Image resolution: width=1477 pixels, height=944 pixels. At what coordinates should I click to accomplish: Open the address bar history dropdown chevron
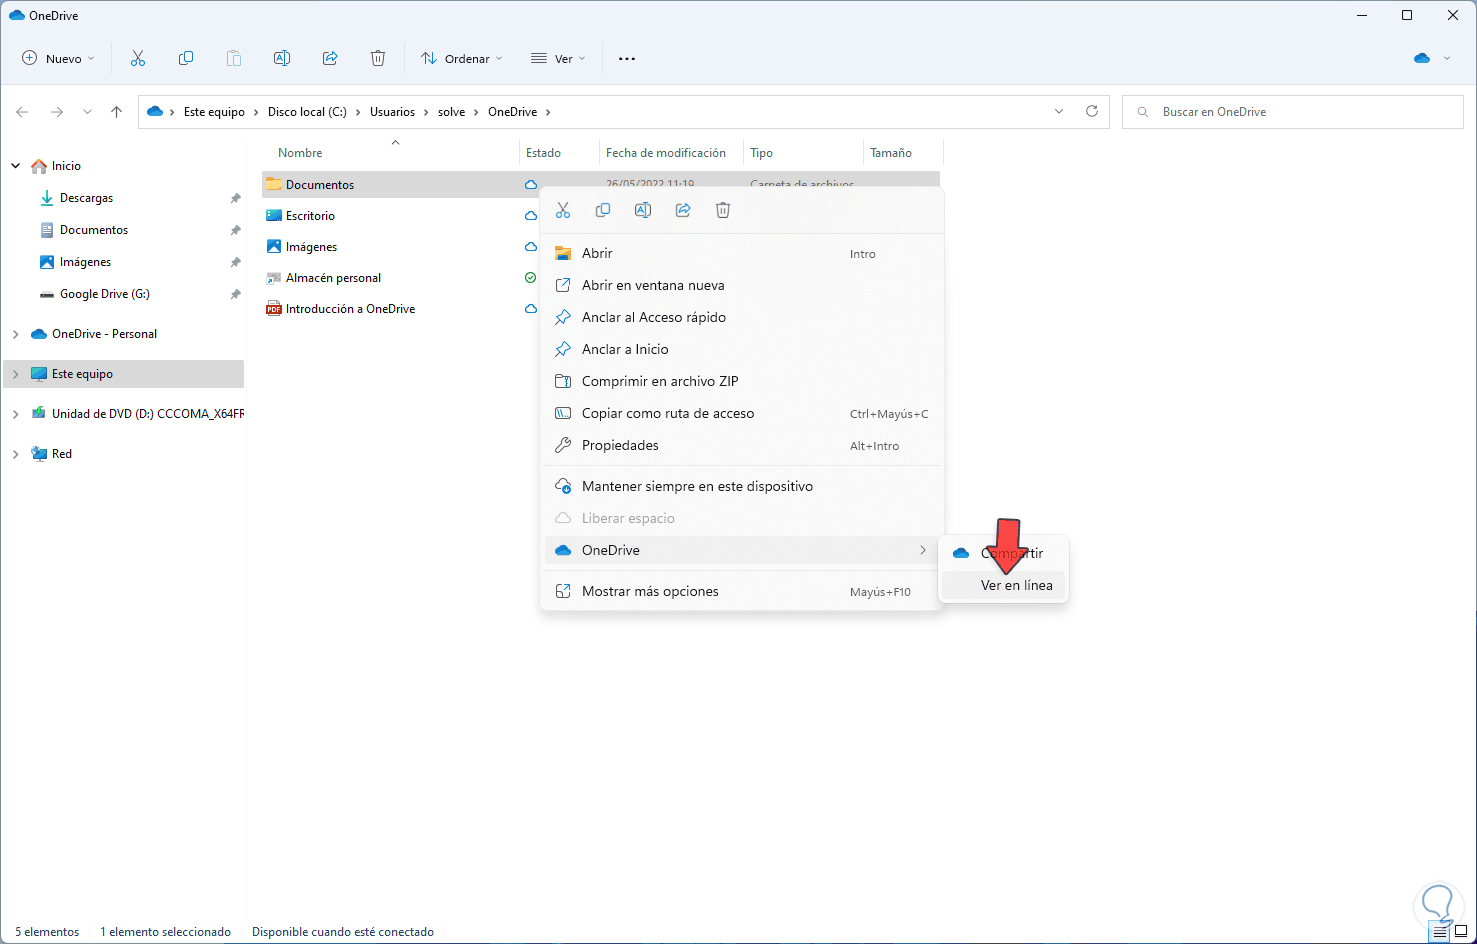1059,111
